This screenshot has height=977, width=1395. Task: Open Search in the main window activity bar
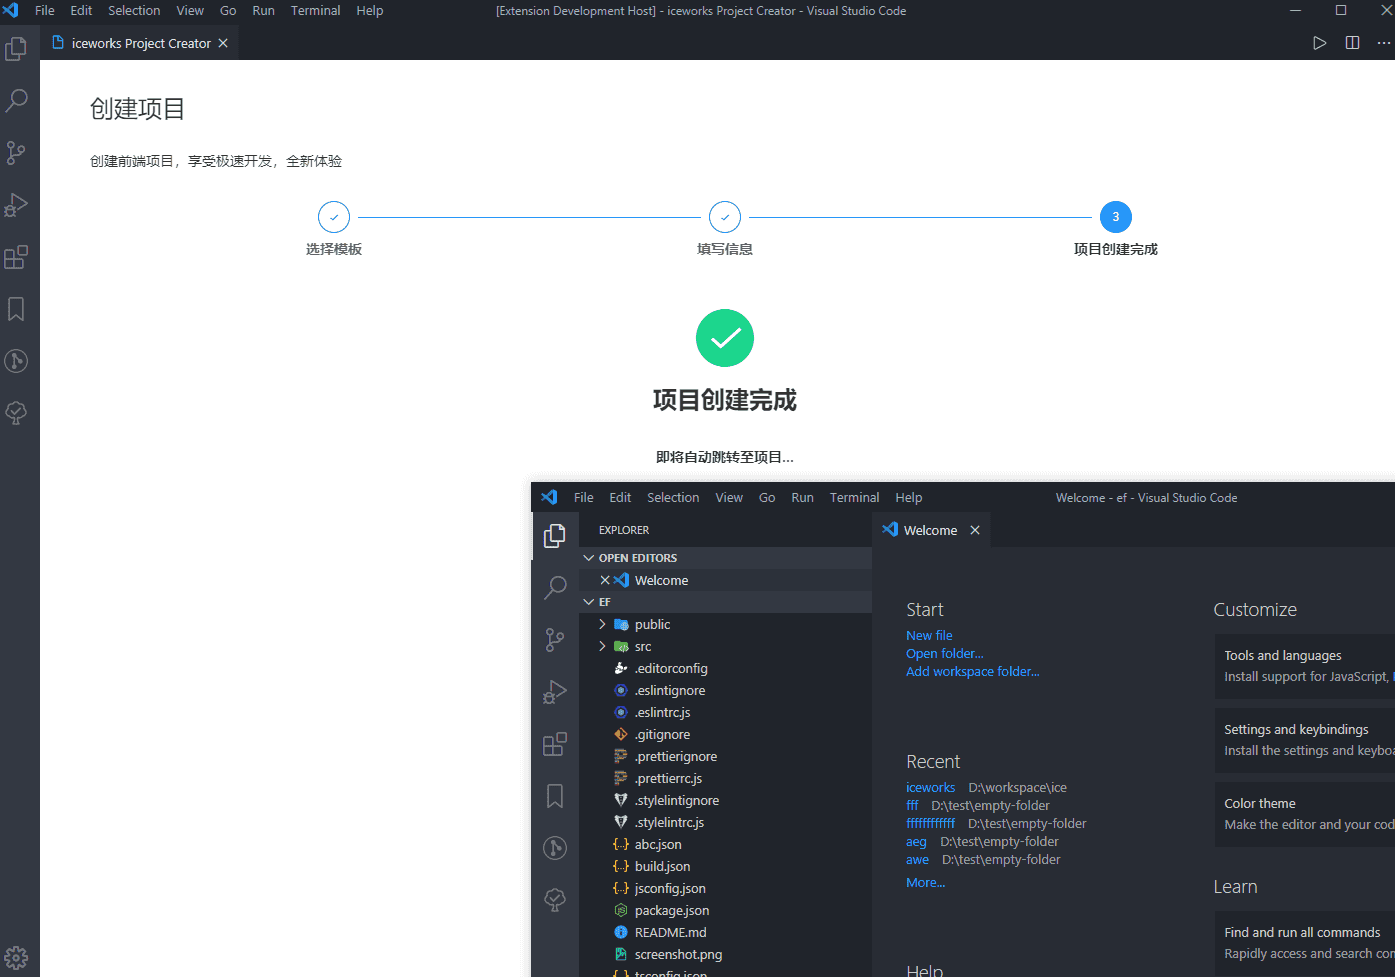click(16, 100)
